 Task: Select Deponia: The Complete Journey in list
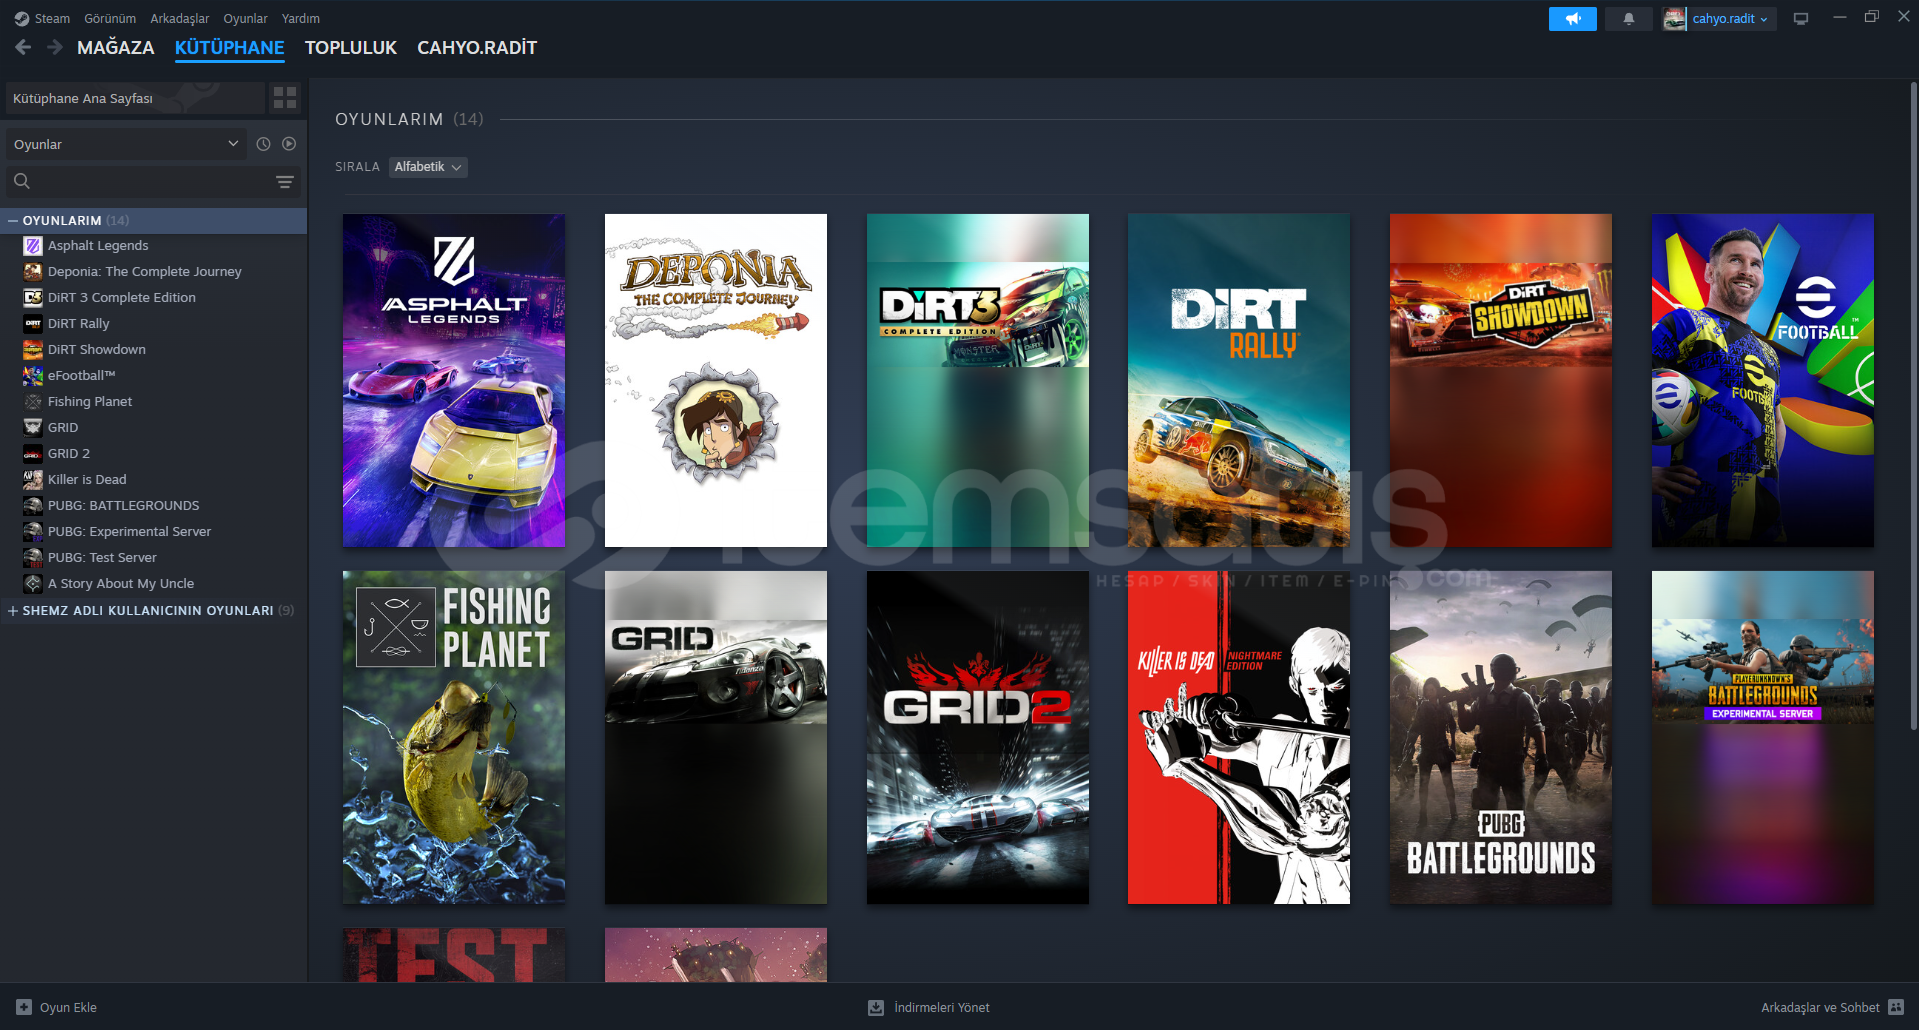click(x=145, y=271)
